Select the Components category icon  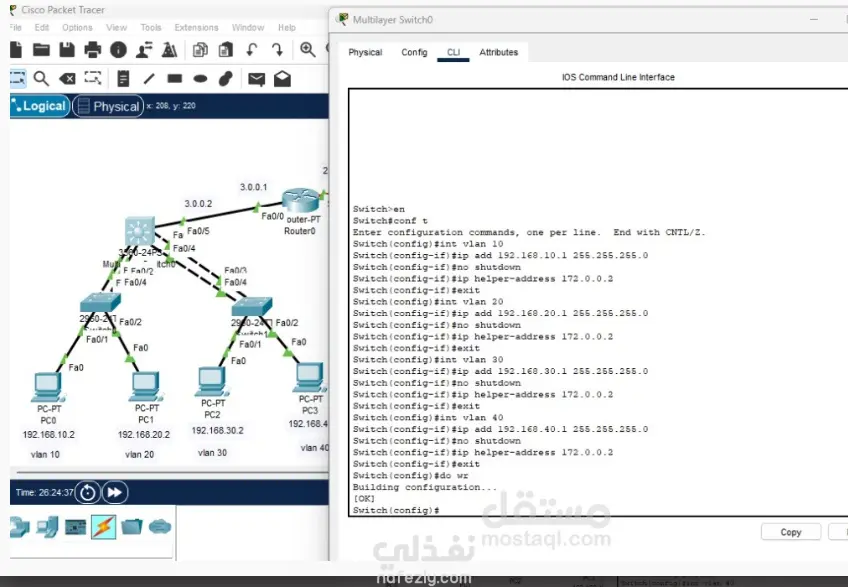[x=75, y=527]
